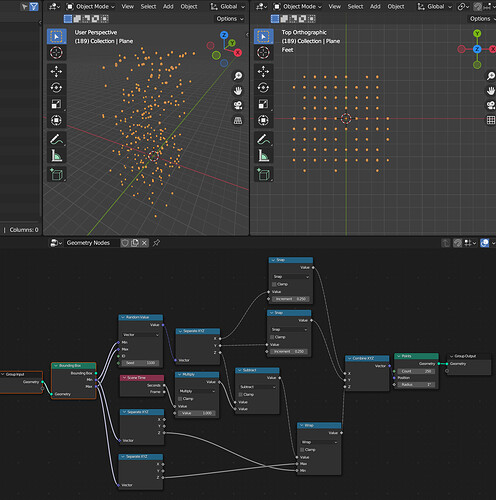496x500 pixels.
Task: Click the red X axis on the User Perspective gizmo
Action: [x=238, y=53]
